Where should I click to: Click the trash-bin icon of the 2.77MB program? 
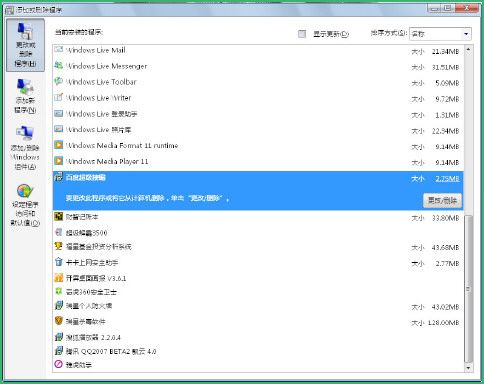59,262
